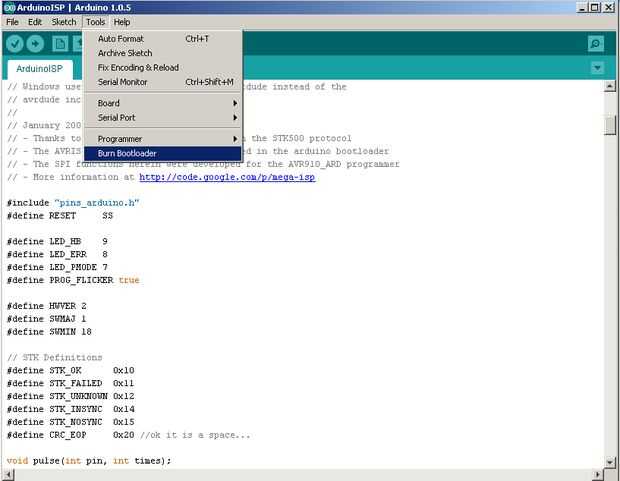
Task: Open the Sketch menu
Action: [x=64, y=22]
